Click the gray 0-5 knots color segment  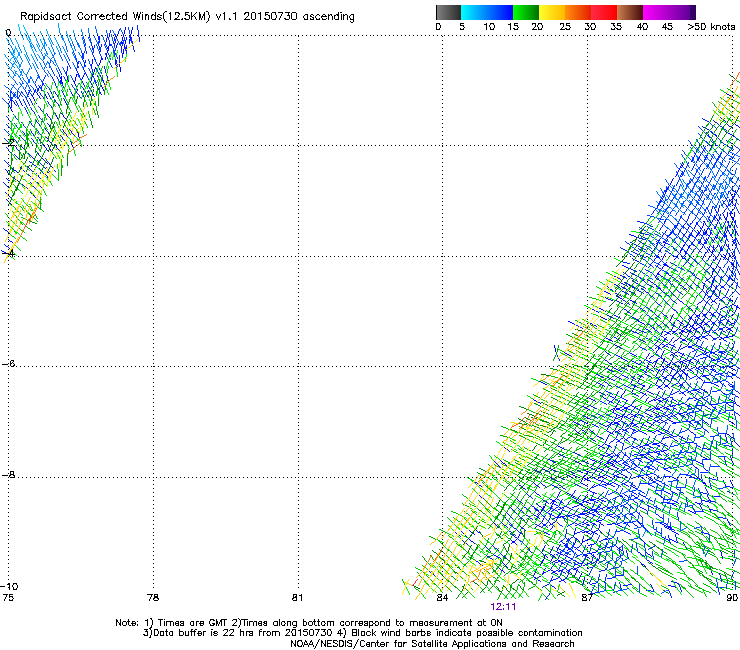coord(448,12)
